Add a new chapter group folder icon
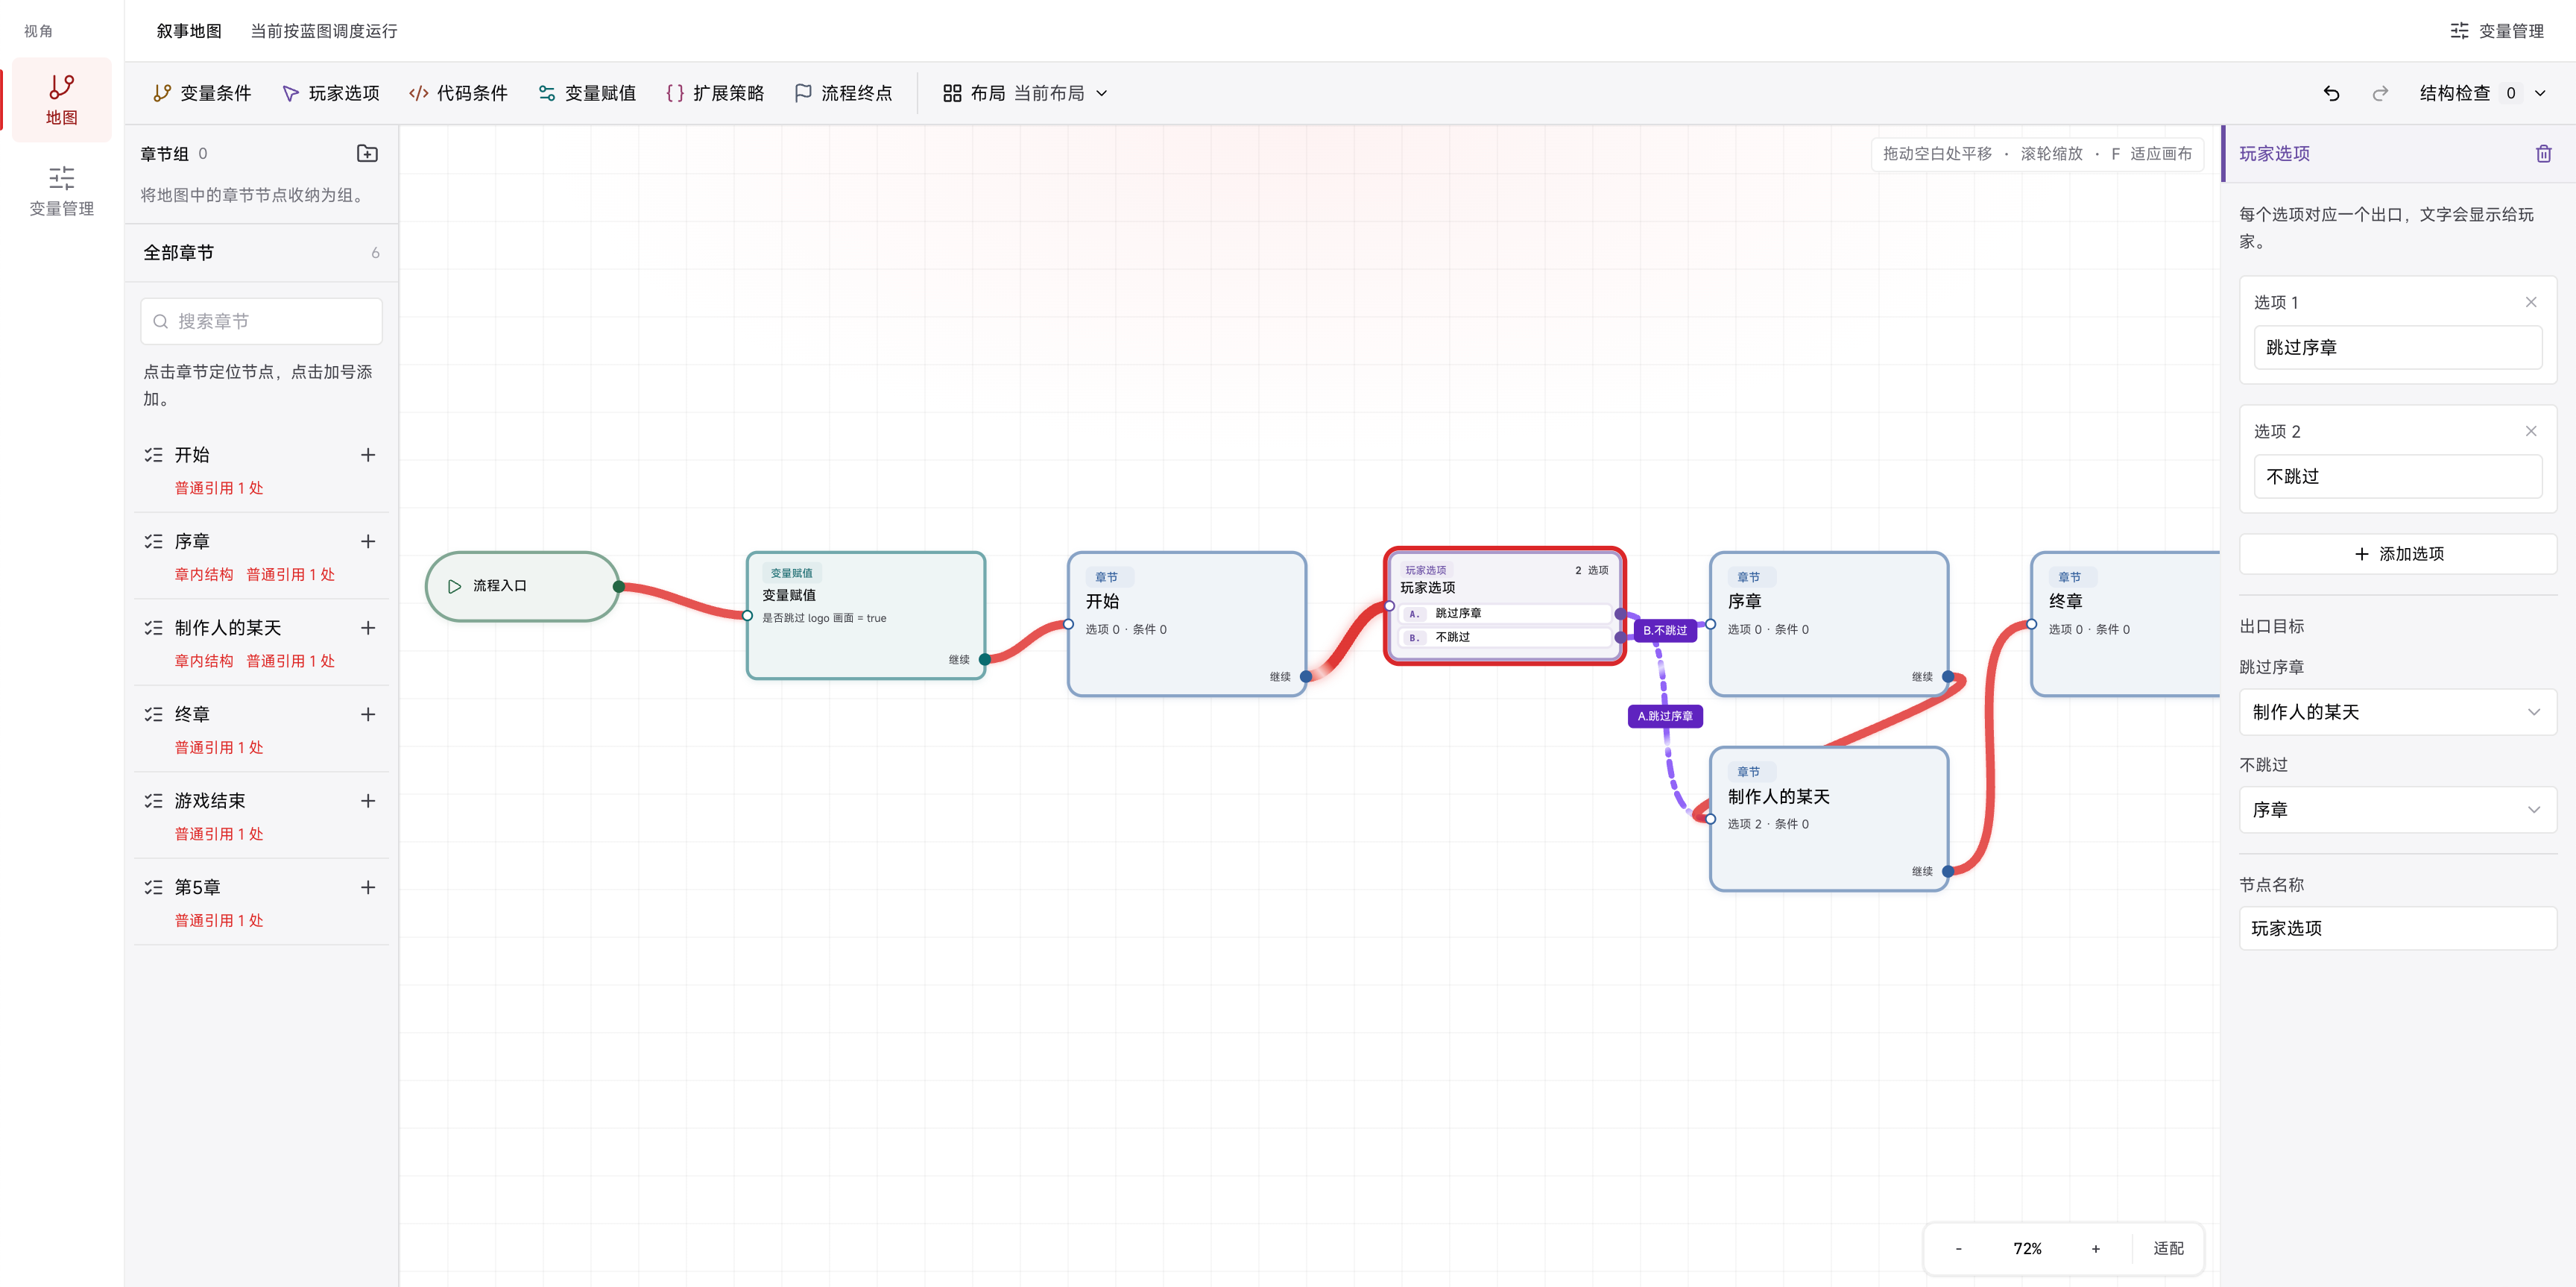The height and width of the screenshot is (1287, 2576). pyautogui.click(x=367, y=153)
